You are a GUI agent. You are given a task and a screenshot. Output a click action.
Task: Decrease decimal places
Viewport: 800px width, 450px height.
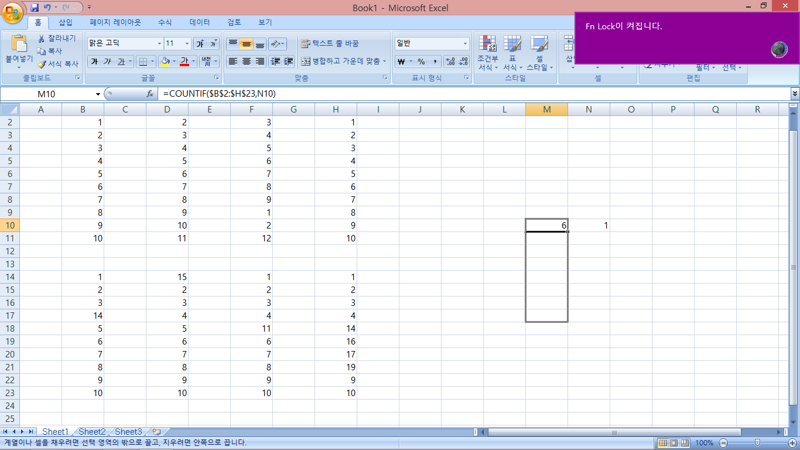point(463,62)
